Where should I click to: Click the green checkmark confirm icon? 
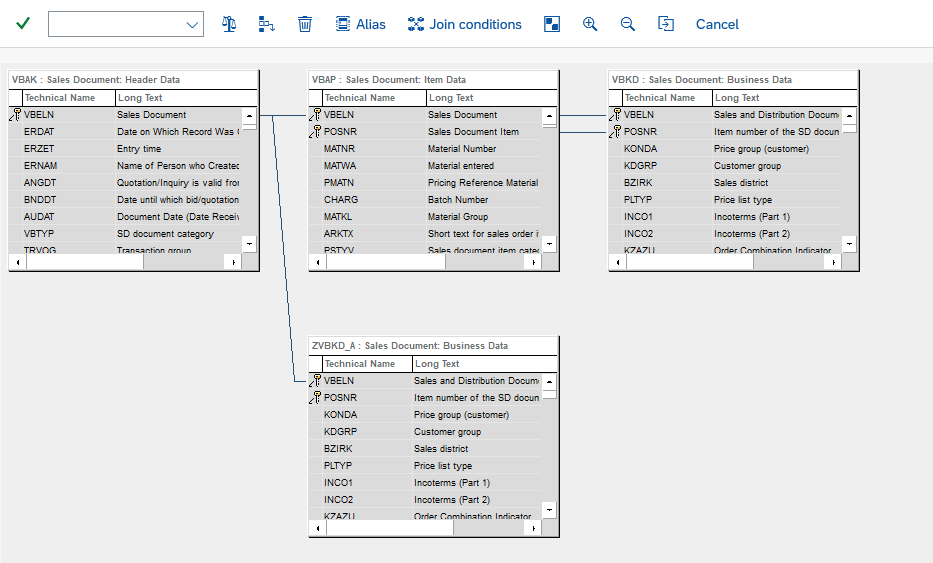[x=23, y=24]
